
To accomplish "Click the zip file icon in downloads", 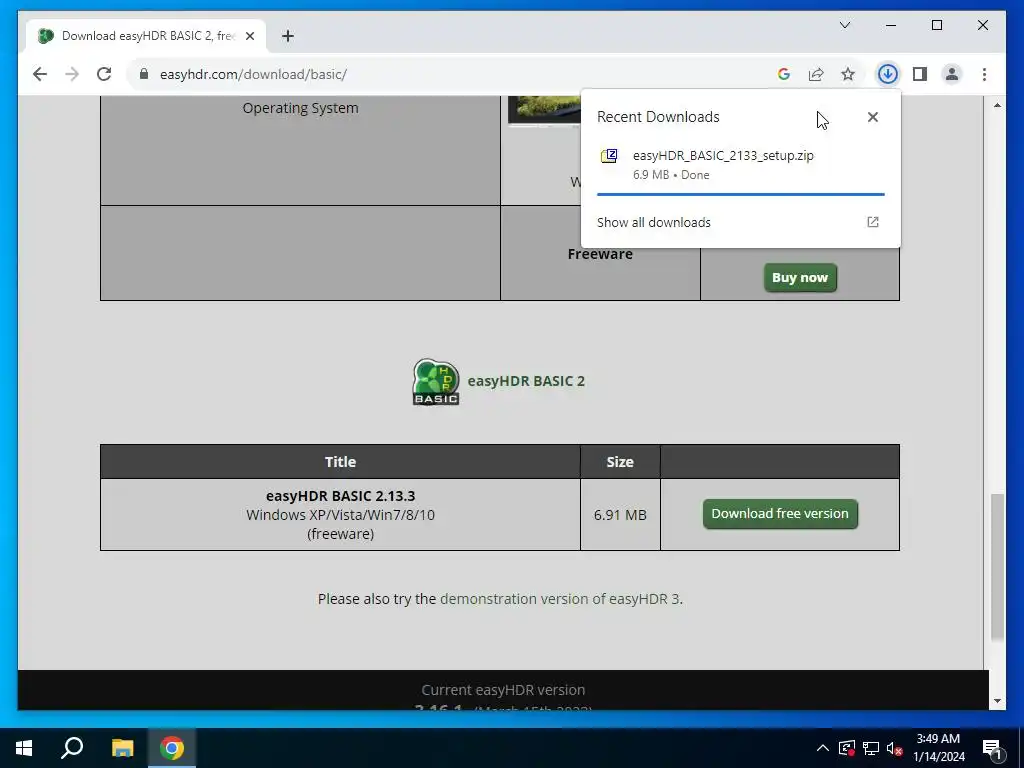I will (609, 156).
